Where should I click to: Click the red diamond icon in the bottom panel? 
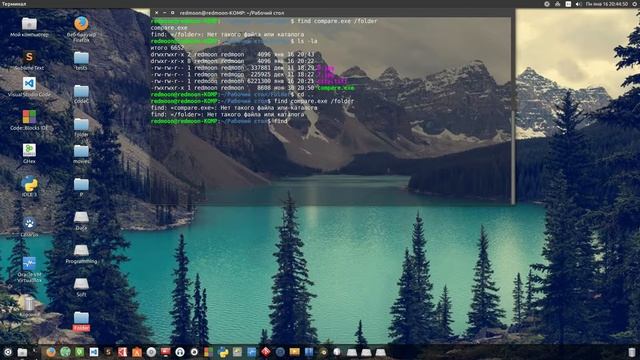(x=266, y=352)
